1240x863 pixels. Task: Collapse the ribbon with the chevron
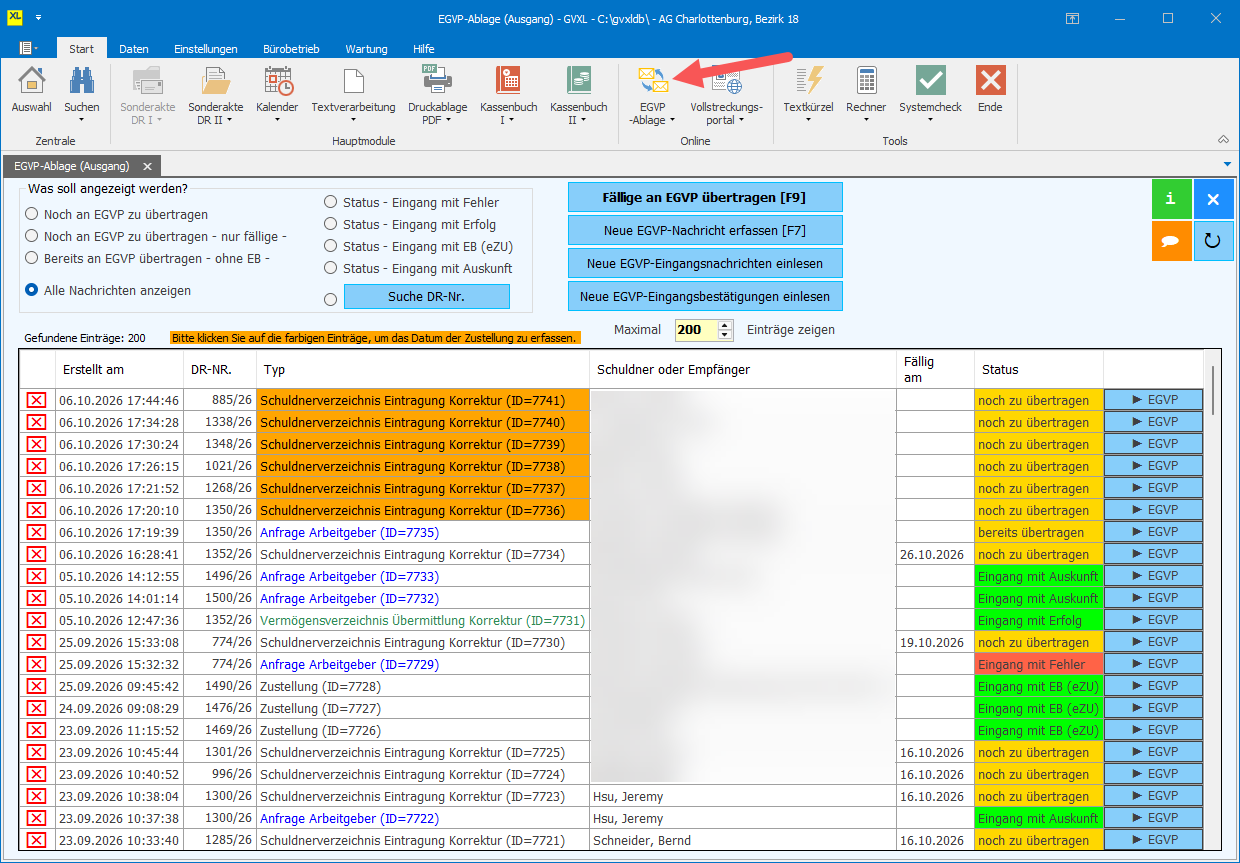click(x=1223, y=139)
